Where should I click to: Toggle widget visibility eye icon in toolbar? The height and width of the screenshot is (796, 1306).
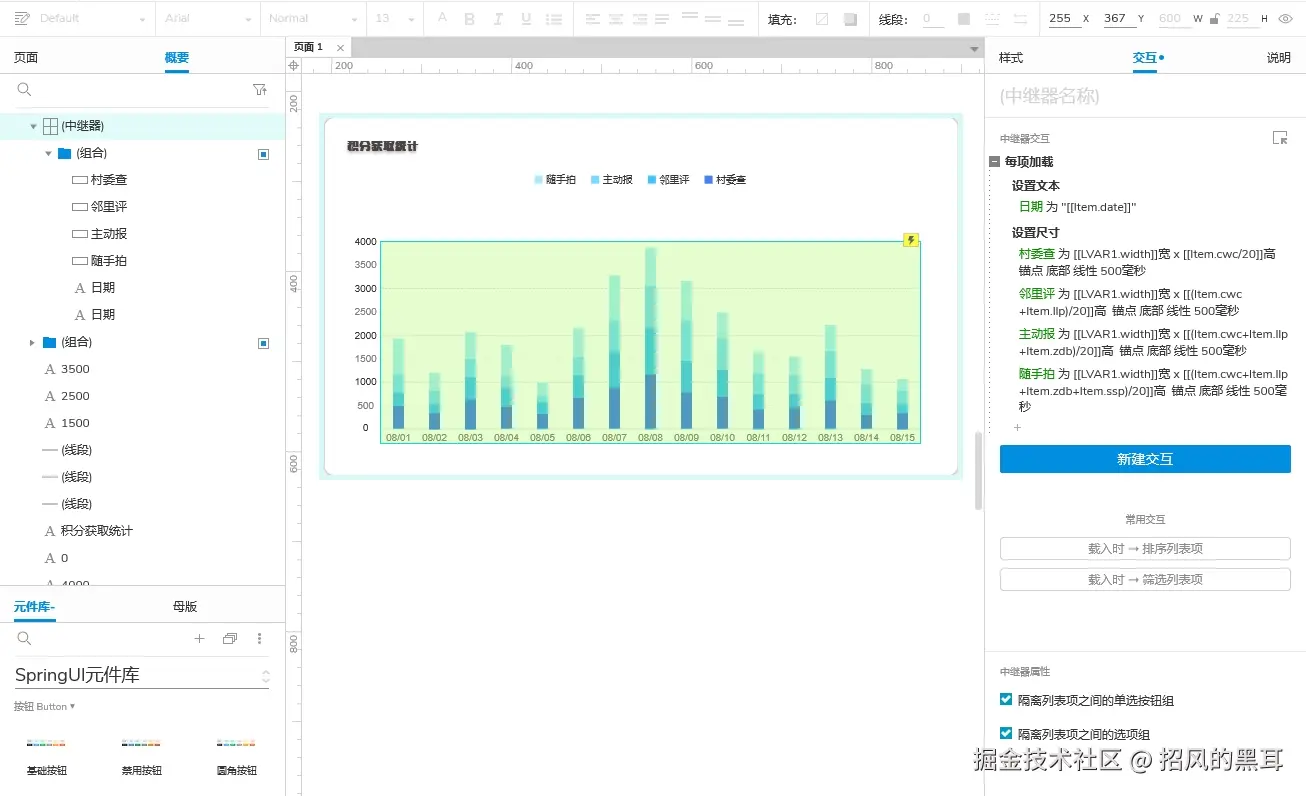coord(1286,18)
